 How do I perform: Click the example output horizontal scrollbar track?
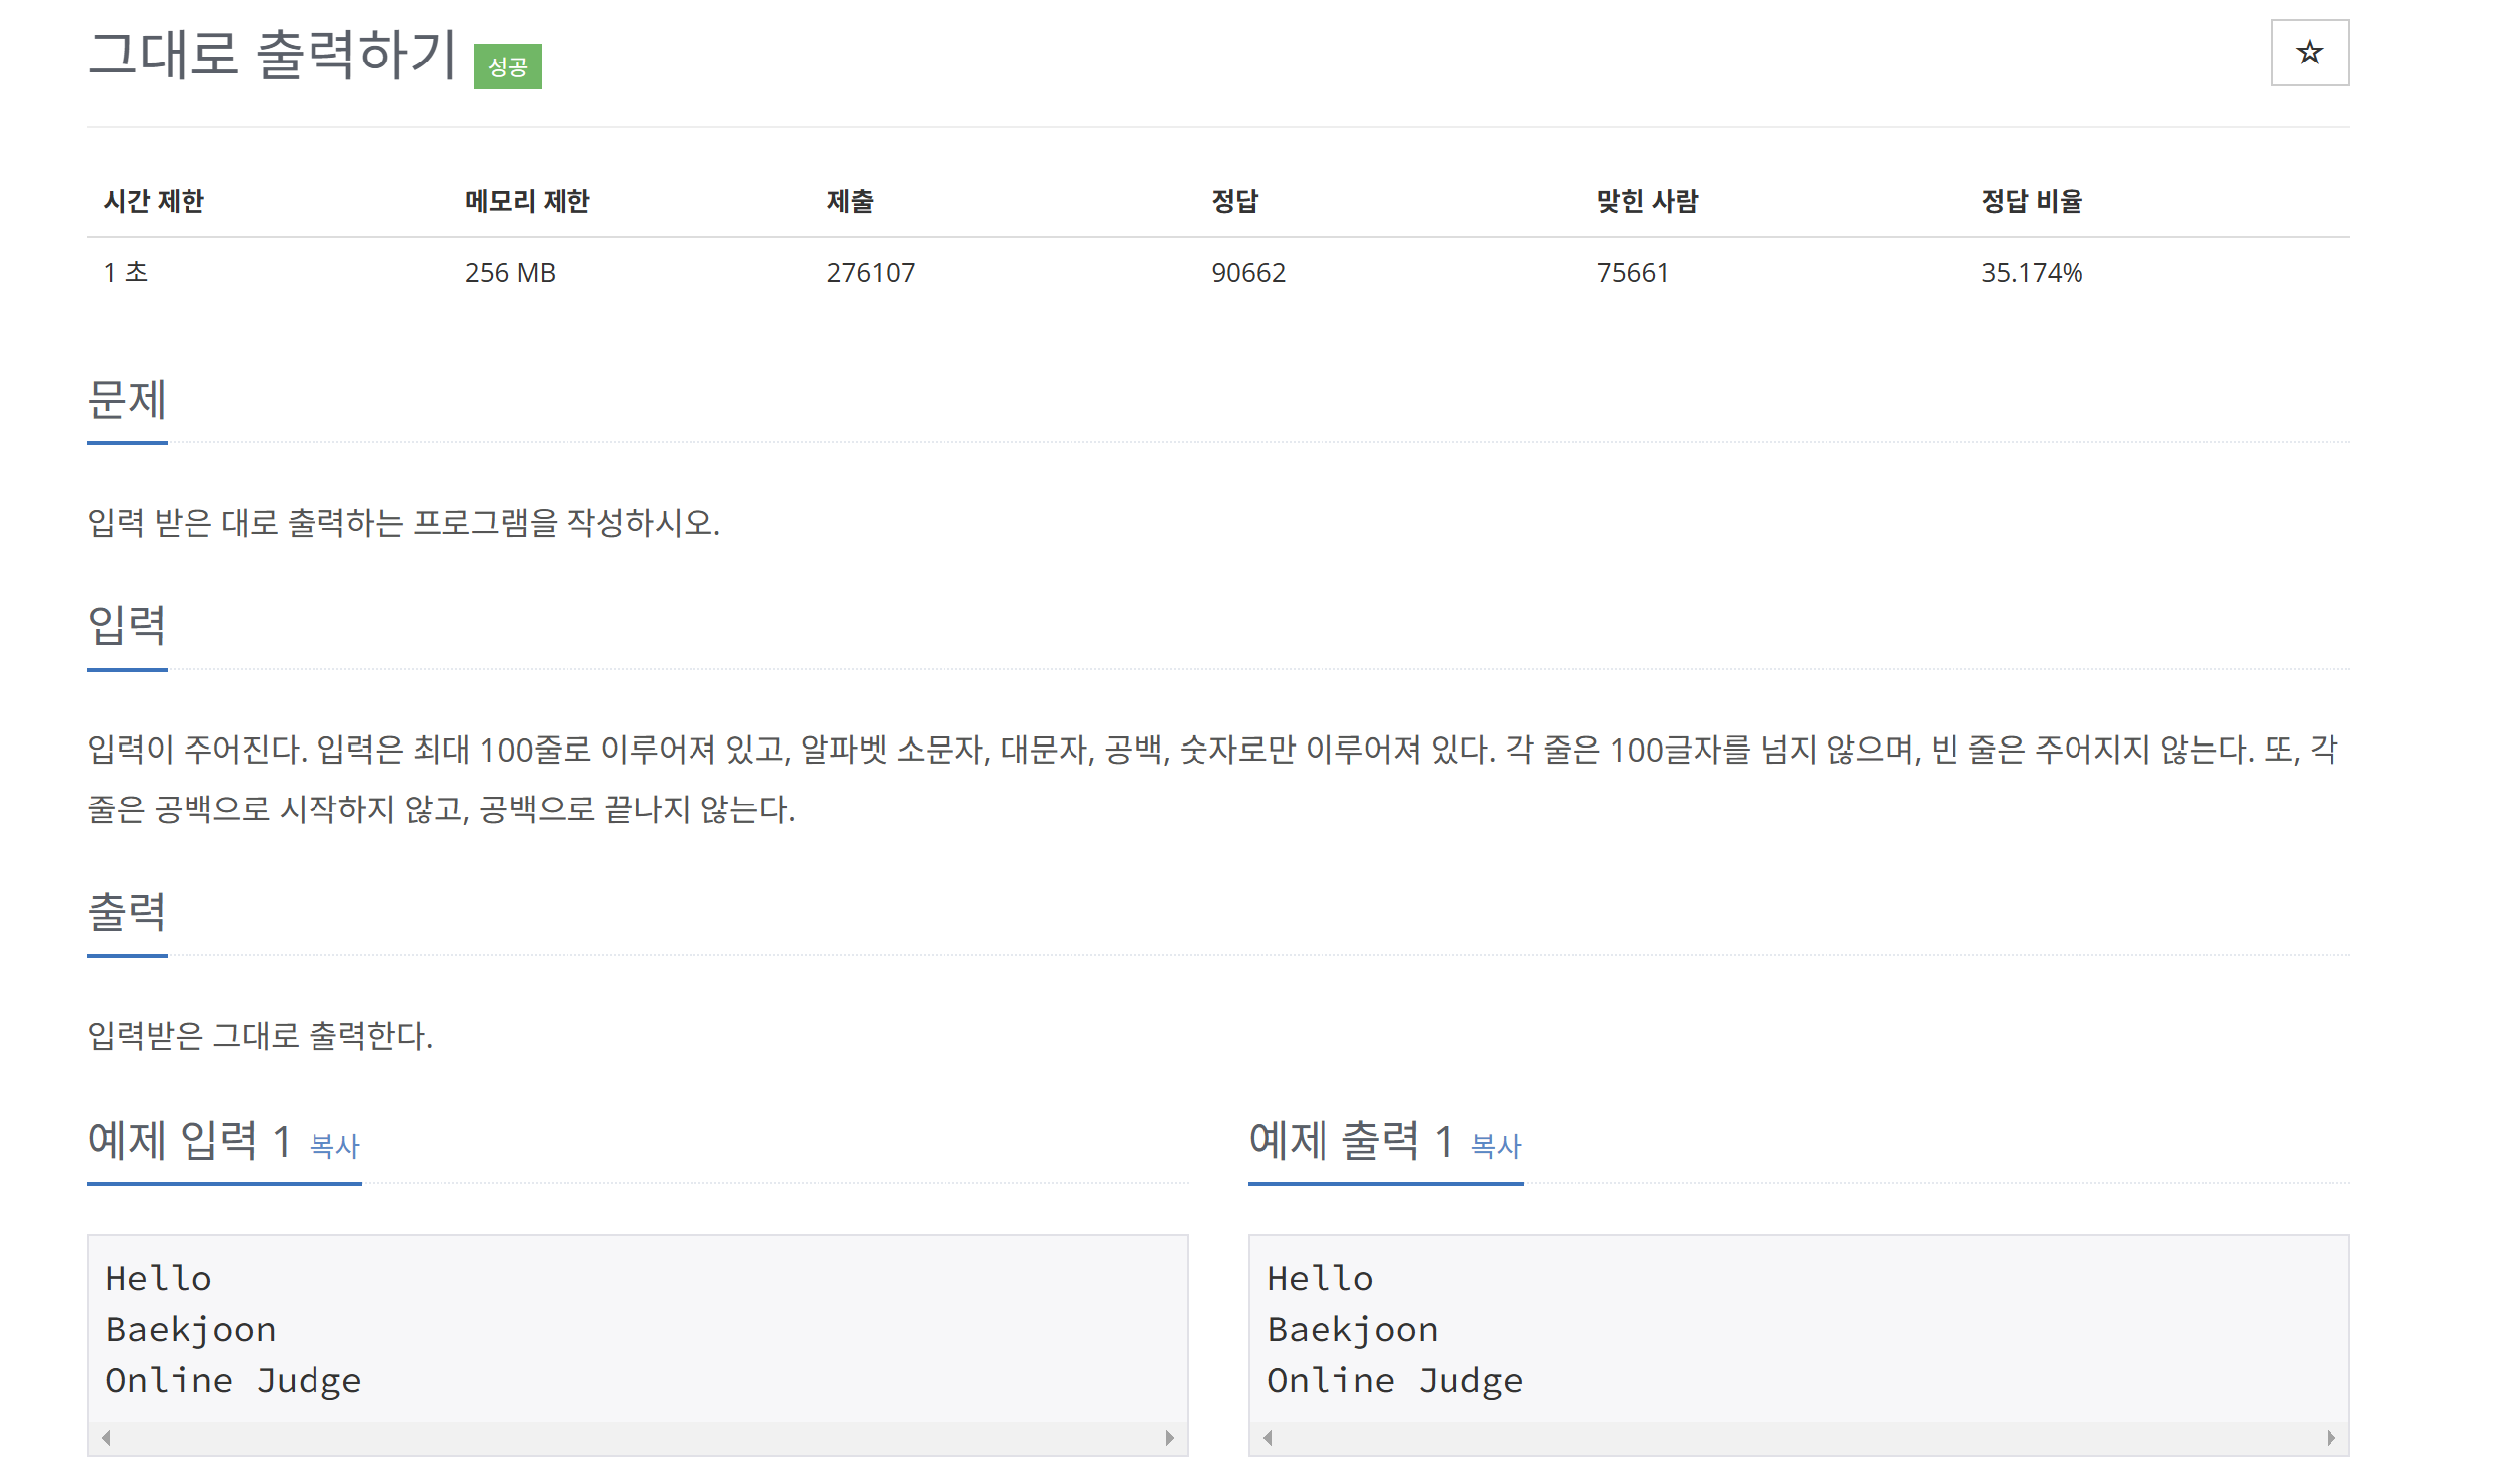click(x=1798, y=1438)
